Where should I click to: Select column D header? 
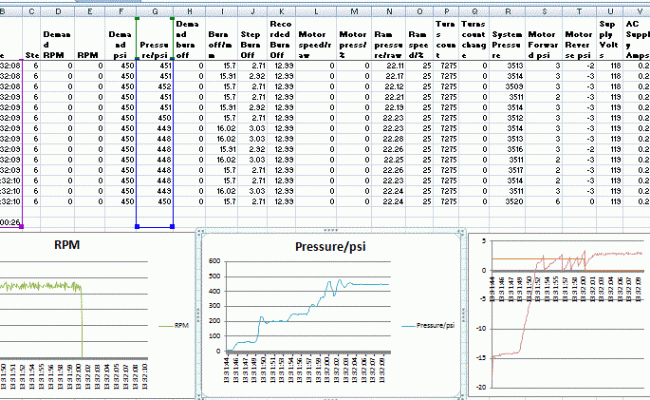(58, 12)
